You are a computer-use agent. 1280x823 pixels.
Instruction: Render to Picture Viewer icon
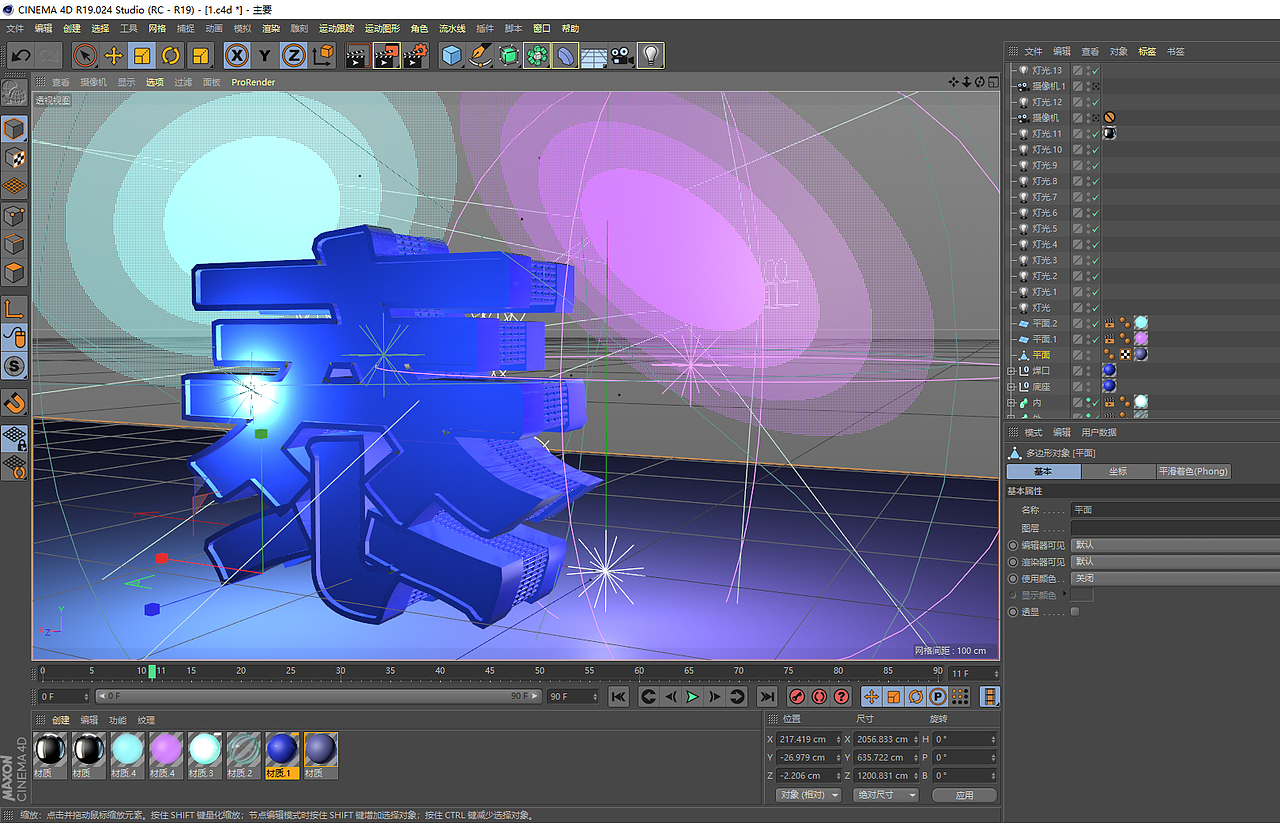386,56
